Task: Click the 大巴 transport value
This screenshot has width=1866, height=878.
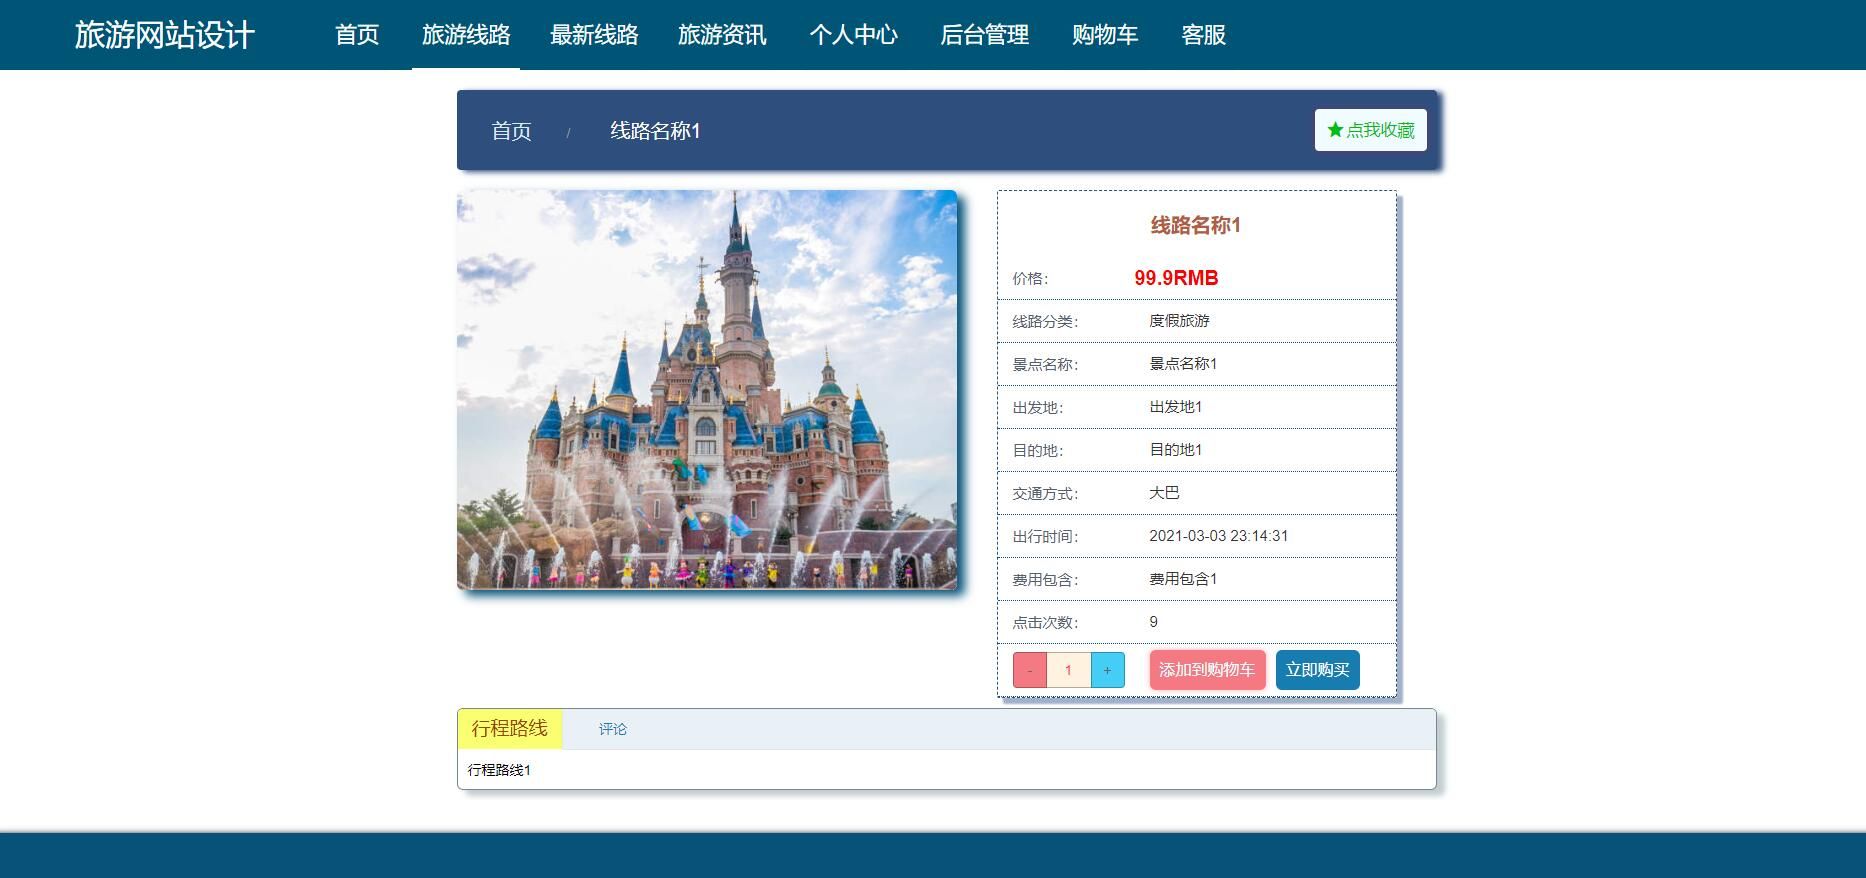Action: pyautogui.click(x=1164, y=493)
